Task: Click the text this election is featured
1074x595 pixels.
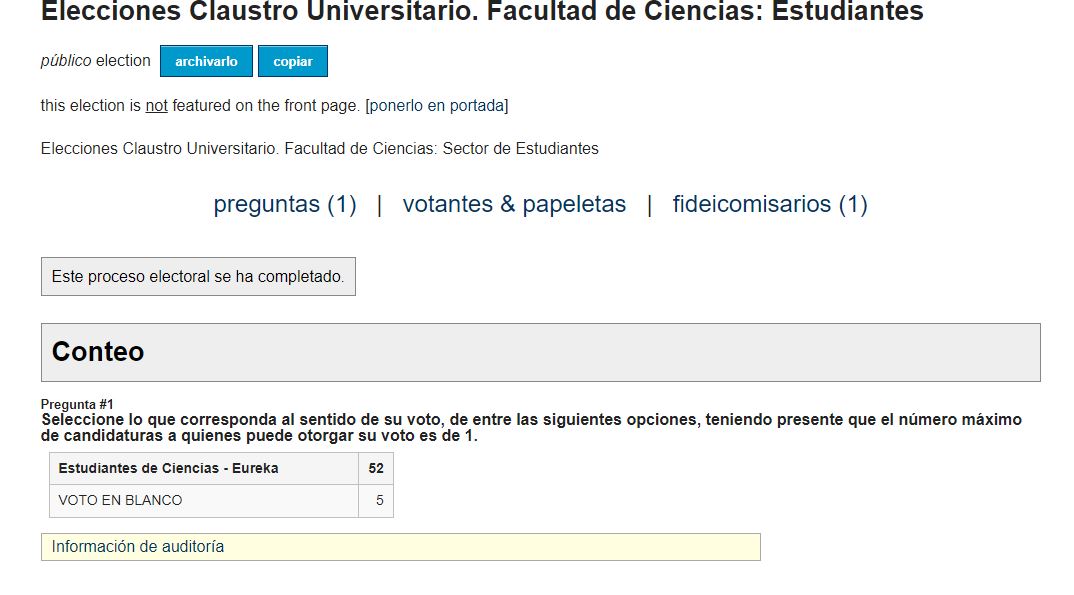Action: coord(199,105)
